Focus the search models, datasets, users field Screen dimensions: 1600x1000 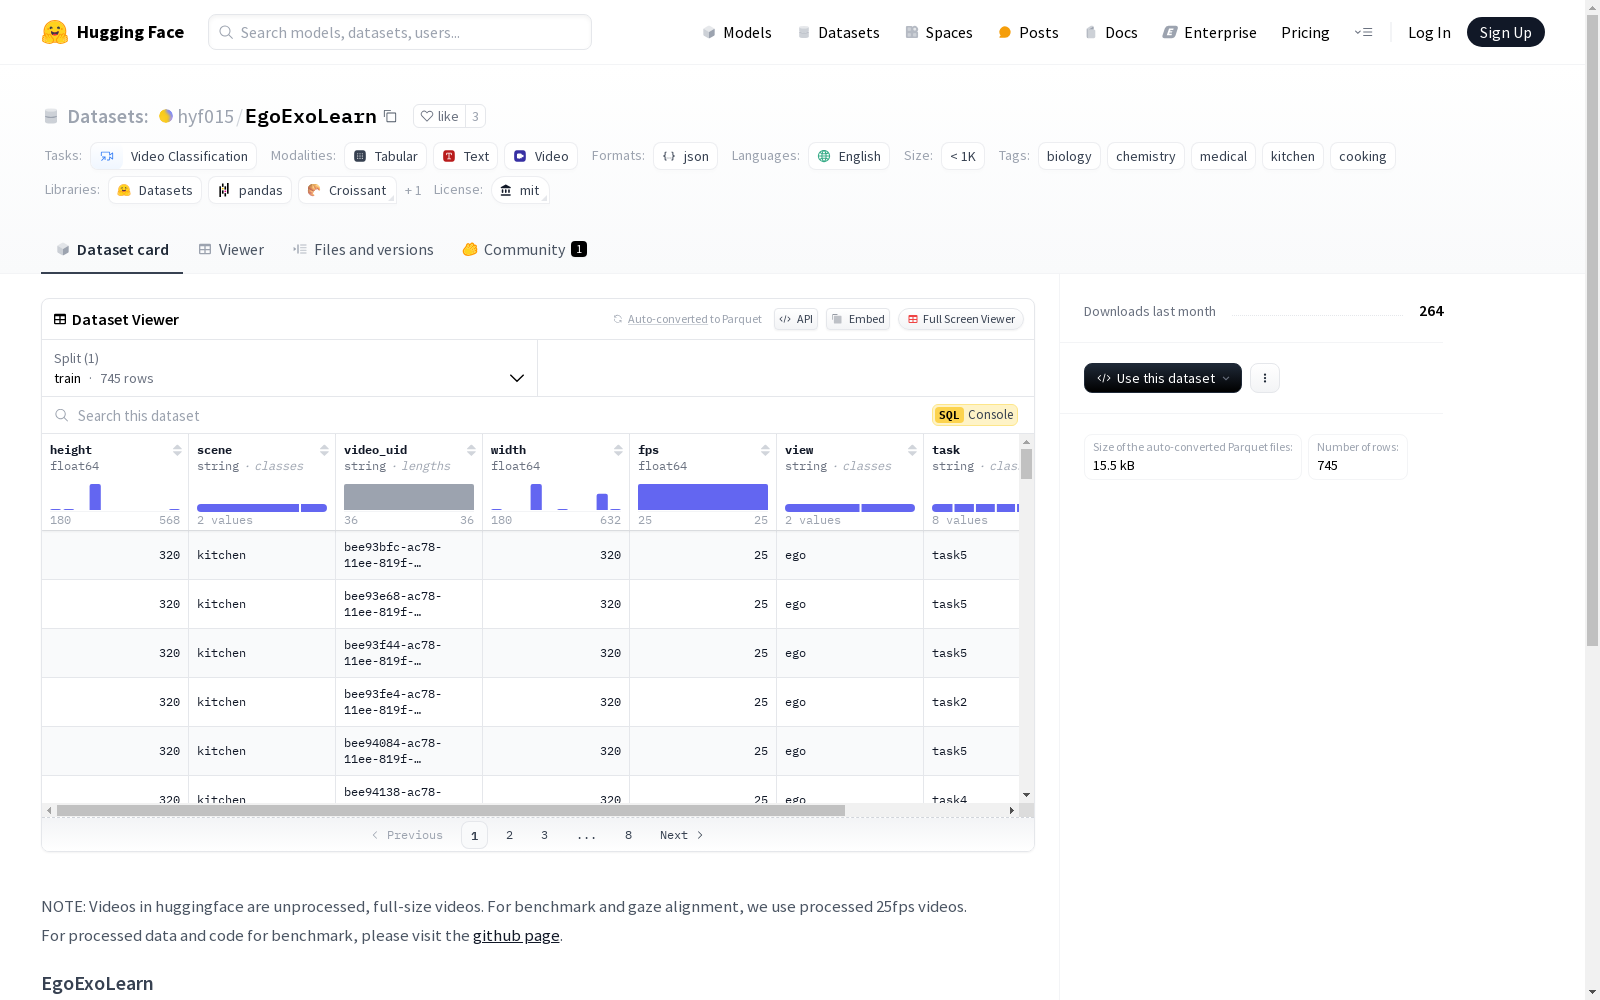tap(400, 32)
